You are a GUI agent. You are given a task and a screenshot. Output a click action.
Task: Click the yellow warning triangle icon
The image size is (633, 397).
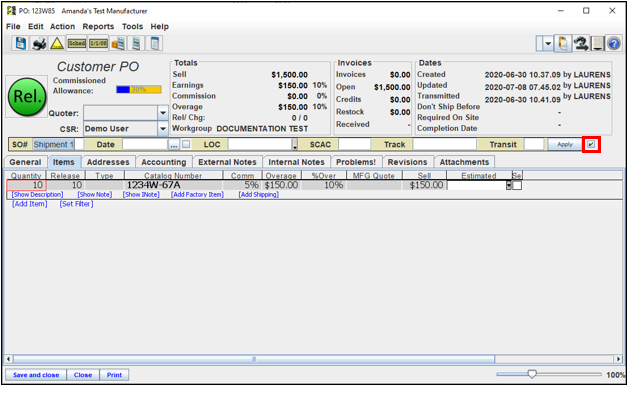(x=57, y=43)
